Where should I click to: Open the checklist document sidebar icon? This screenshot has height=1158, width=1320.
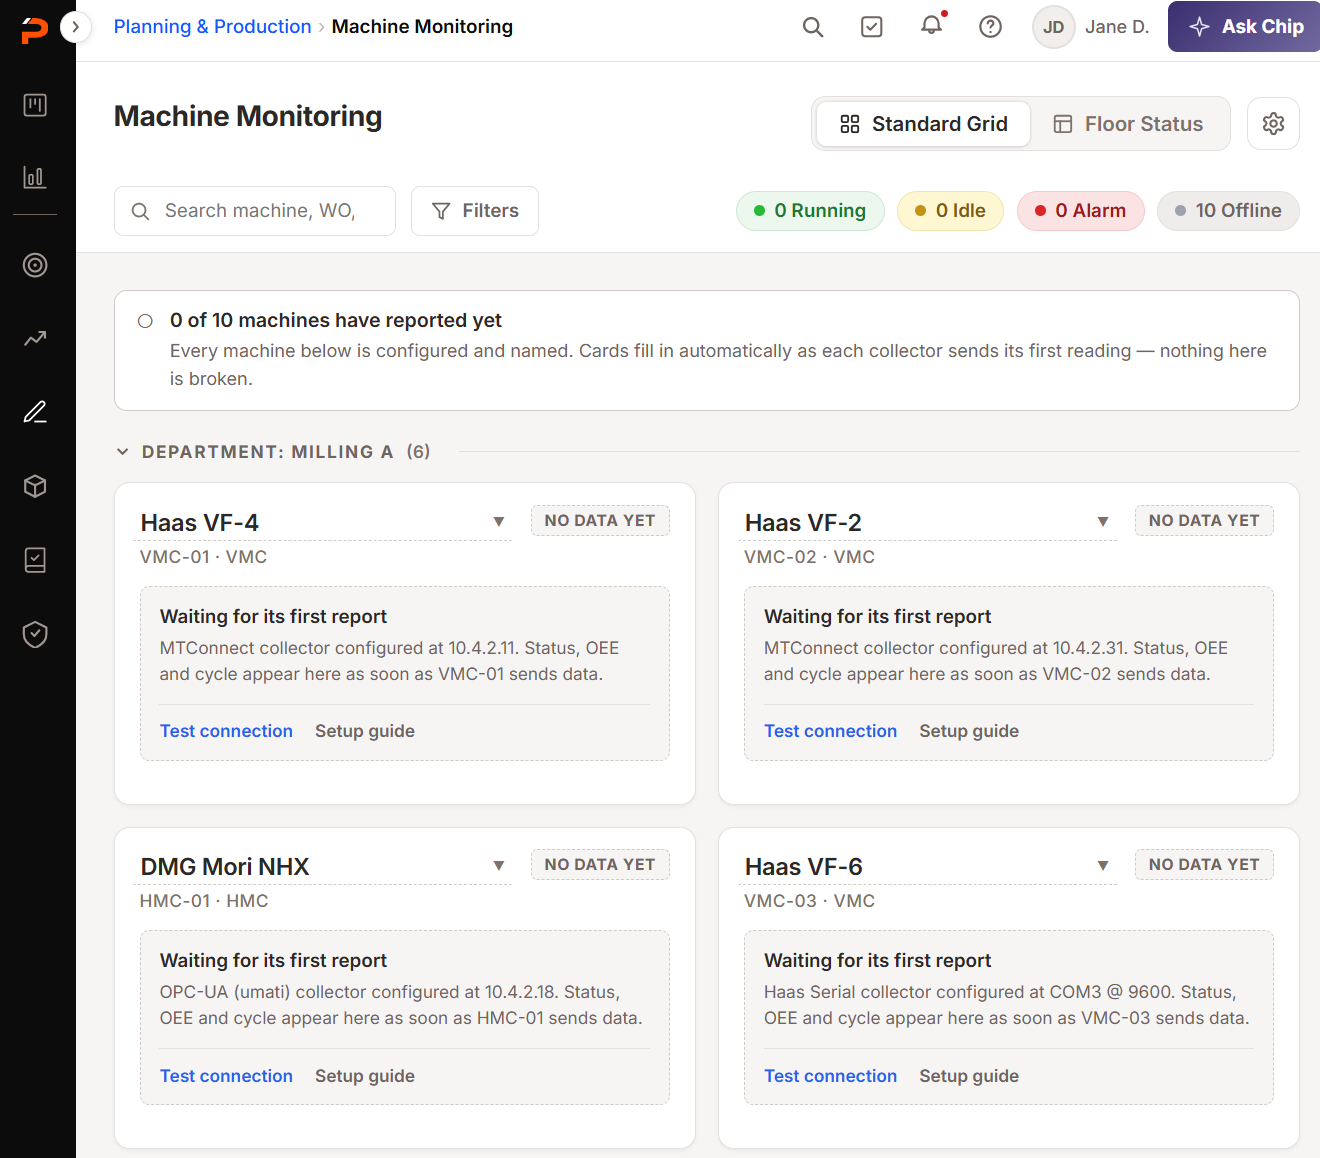pyautogui.click(x=35, y=560)
